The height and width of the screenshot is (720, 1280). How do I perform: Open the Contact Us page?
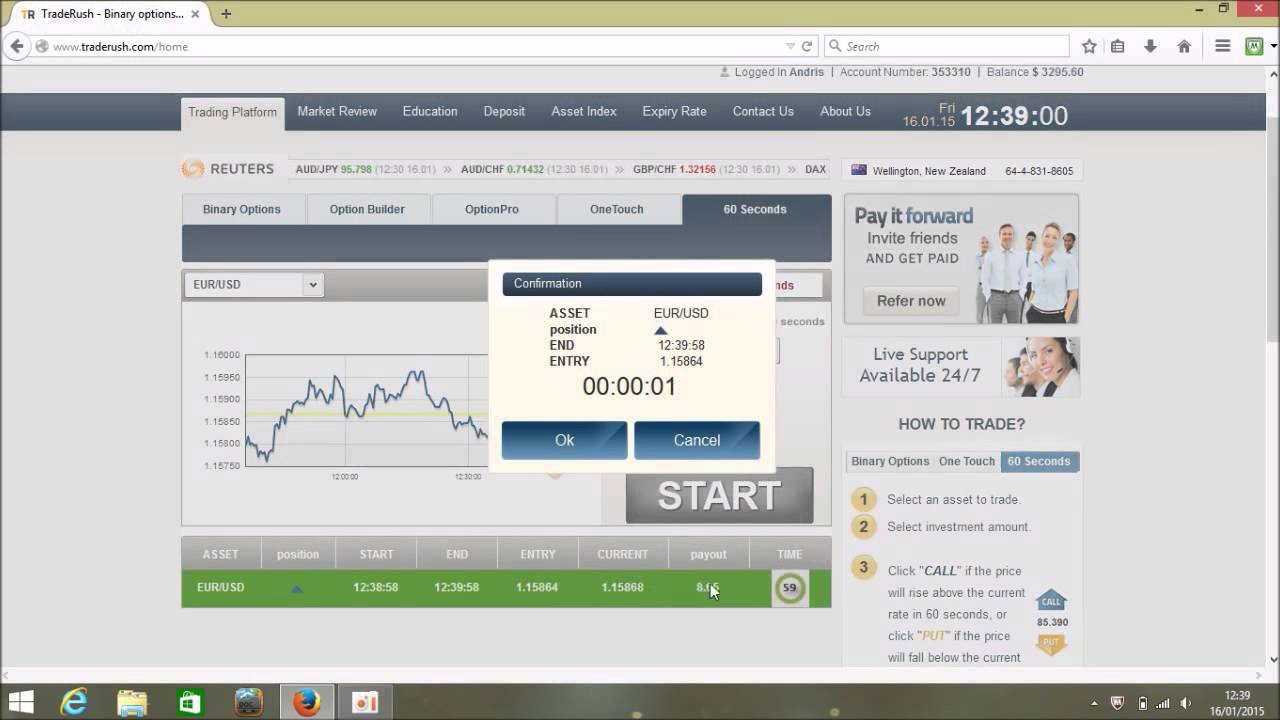tap(763, 111)
